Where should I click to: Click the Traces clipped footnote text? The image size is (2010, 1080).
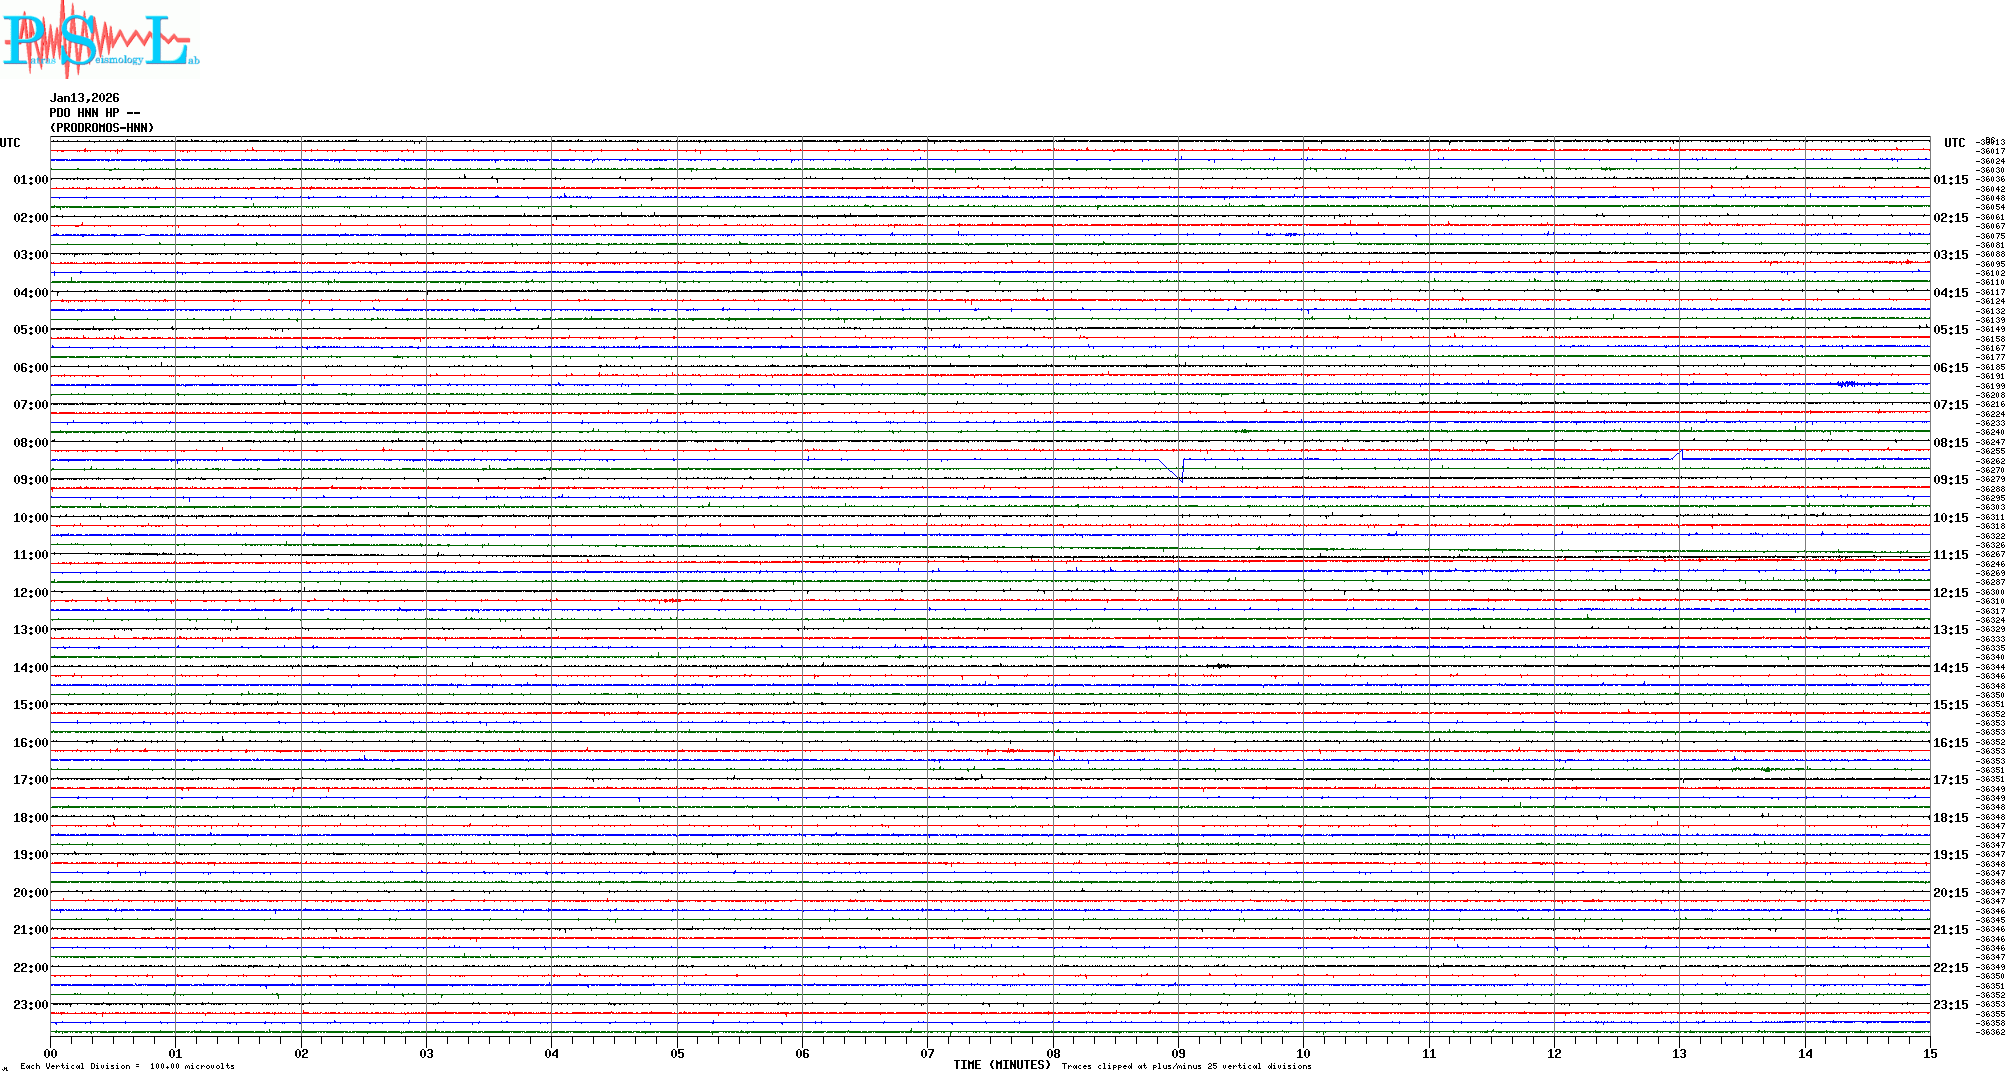click(1186, 1066)
